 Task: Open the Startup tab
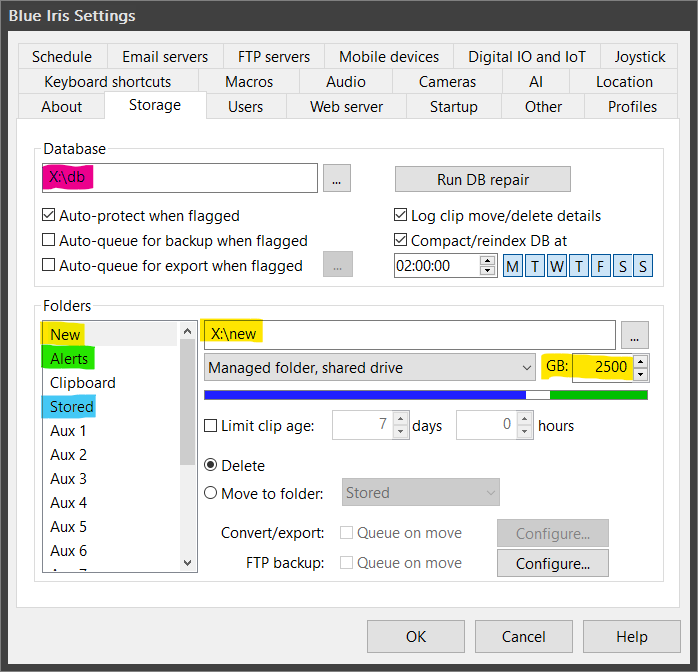454,106
